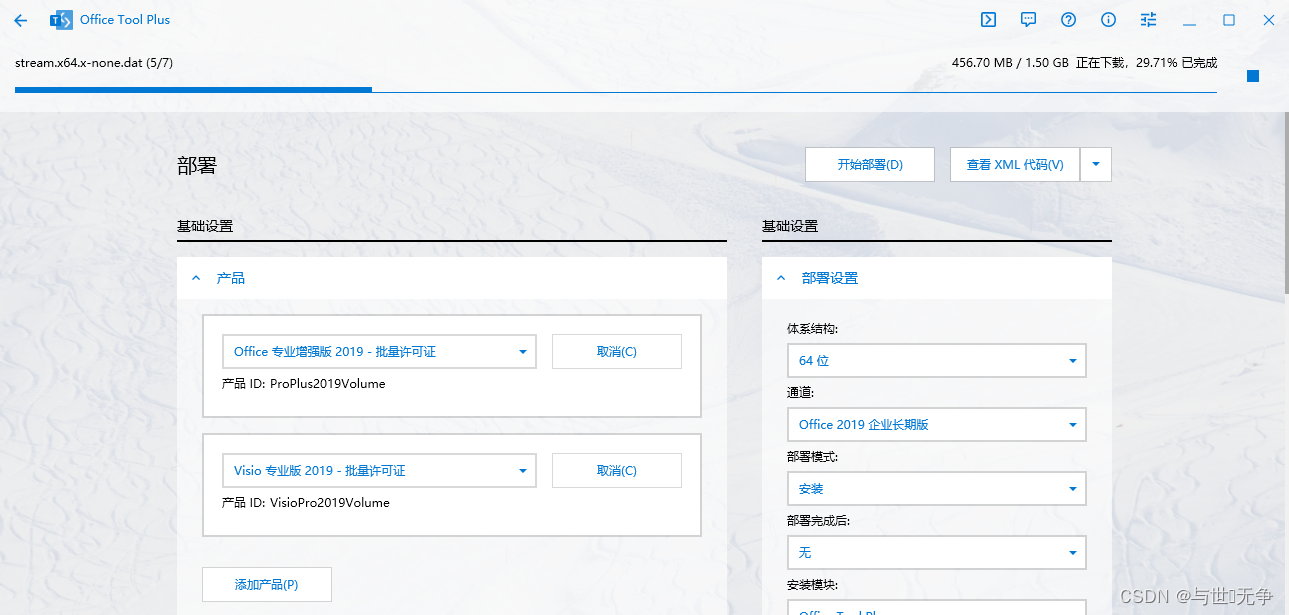Open the command console icon
Viewport: 1289px width, 615px height.
[x=988, y=19]
